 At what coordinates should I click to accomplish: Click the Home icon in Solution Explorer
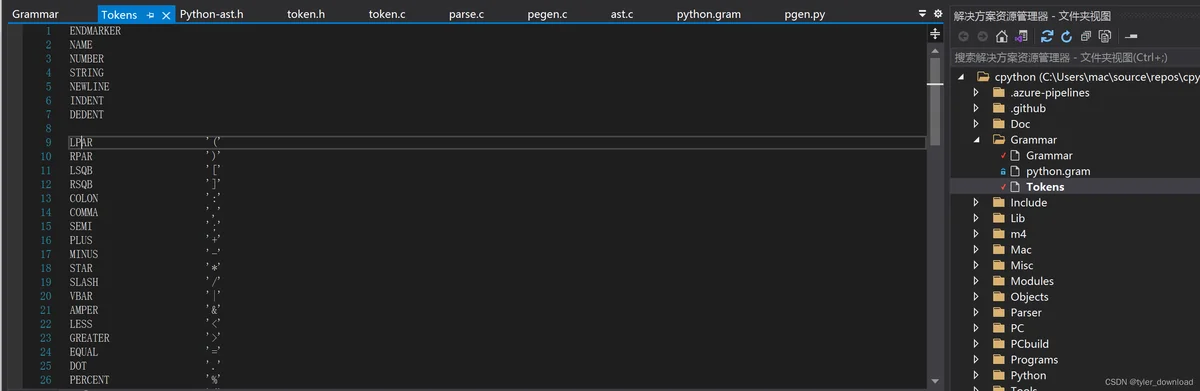[x=1001, y=37]
